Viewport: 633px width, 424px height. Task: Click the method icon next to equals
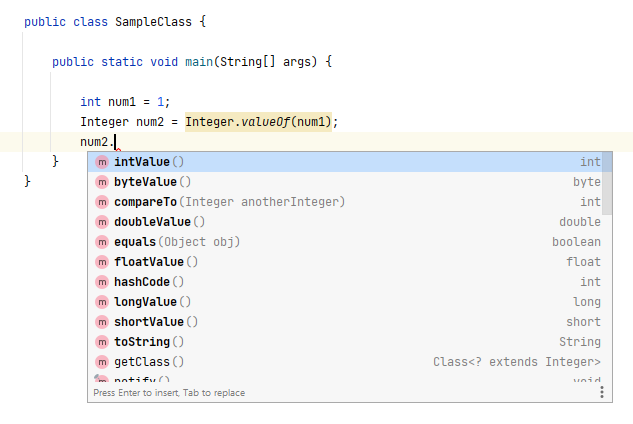(x=102, y=242)
